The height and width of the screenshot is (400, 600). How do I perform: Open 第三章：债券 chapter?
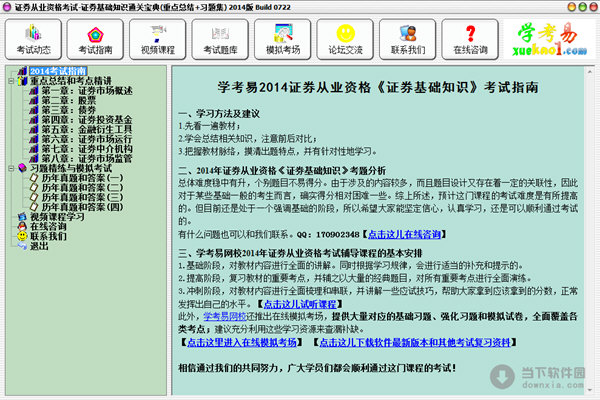pos(68,110)
